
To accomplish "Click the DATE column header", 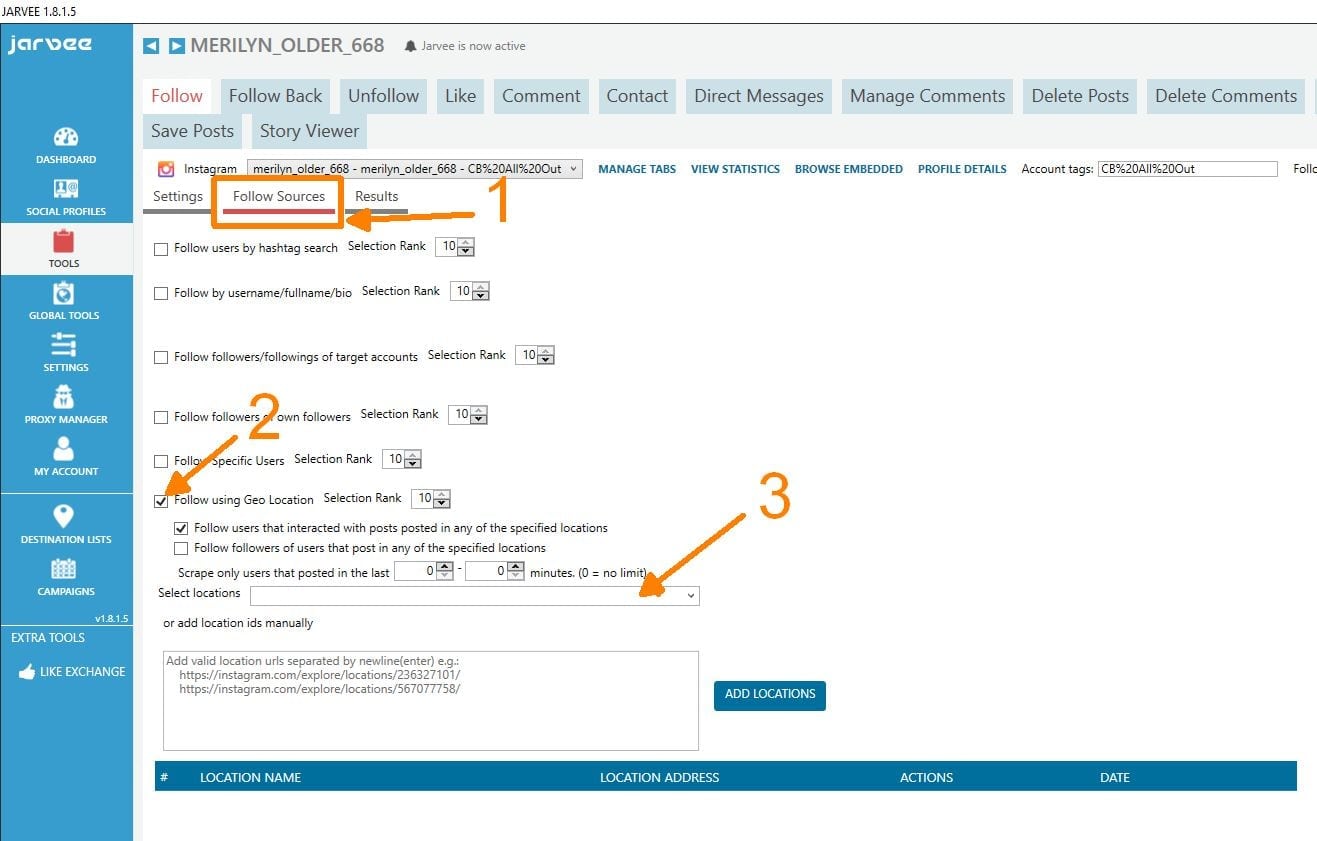I will click(1115, 777).
